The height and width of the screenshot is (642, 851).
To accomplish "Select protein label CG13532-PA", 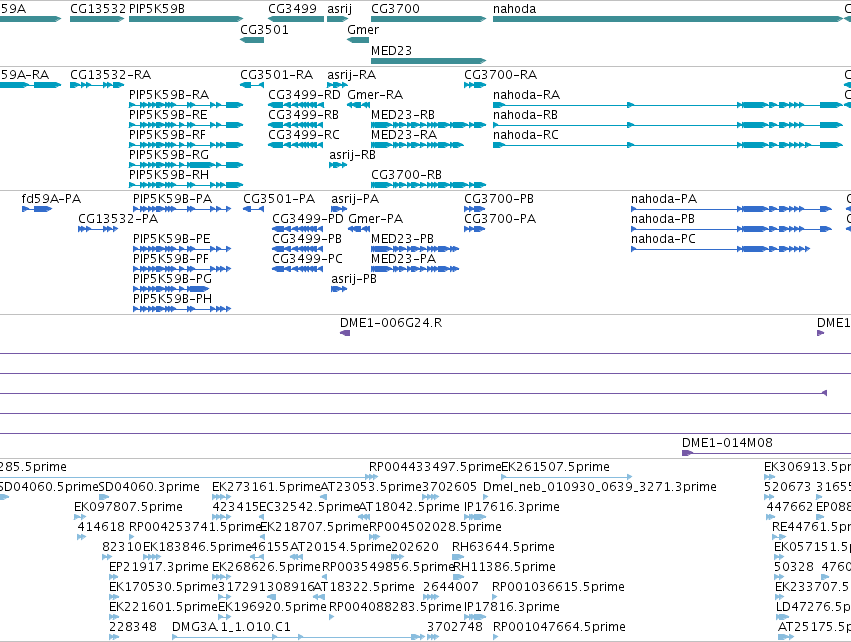I will (x=118, y=219).
